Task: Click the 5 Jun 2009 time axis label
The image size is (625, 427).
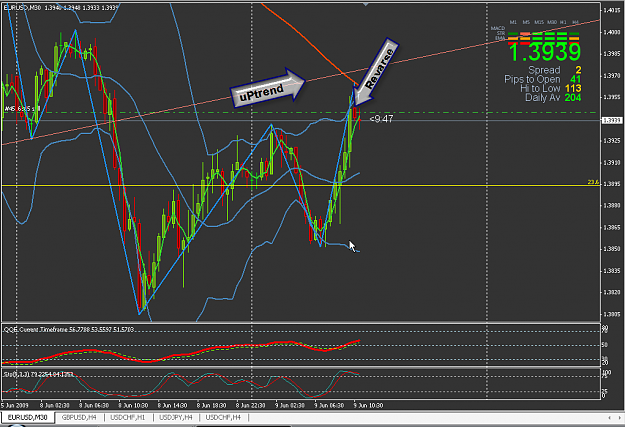Action: [x=13, y=405]
